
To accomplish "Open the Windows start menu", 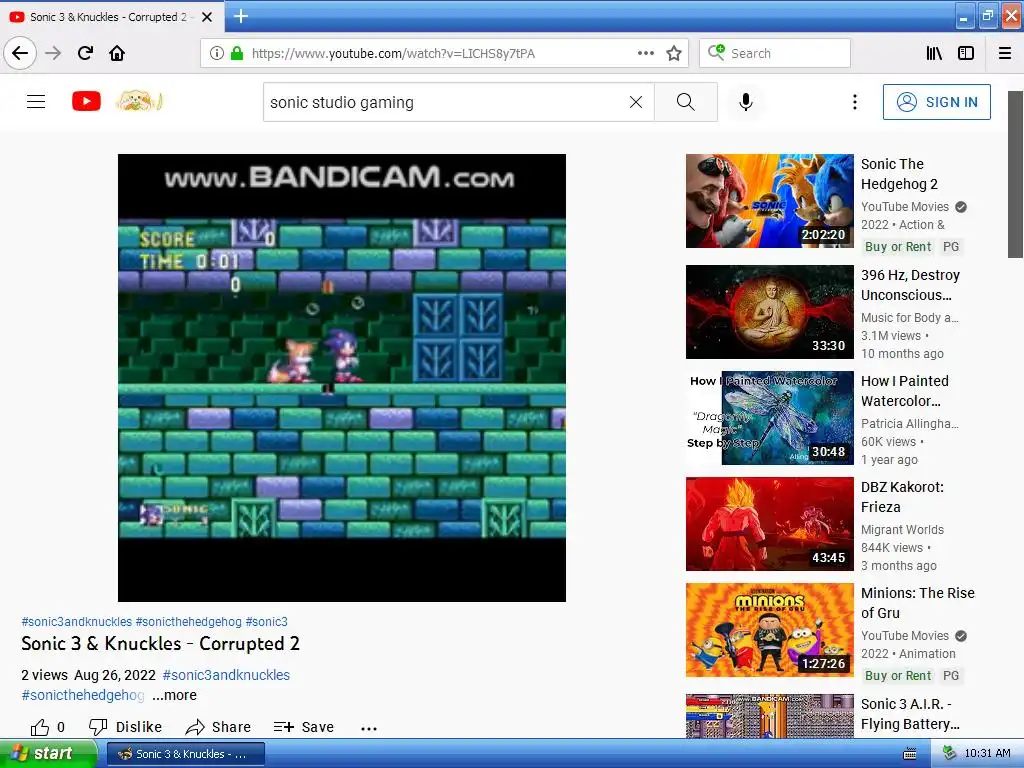I will [x=47, y=754].
